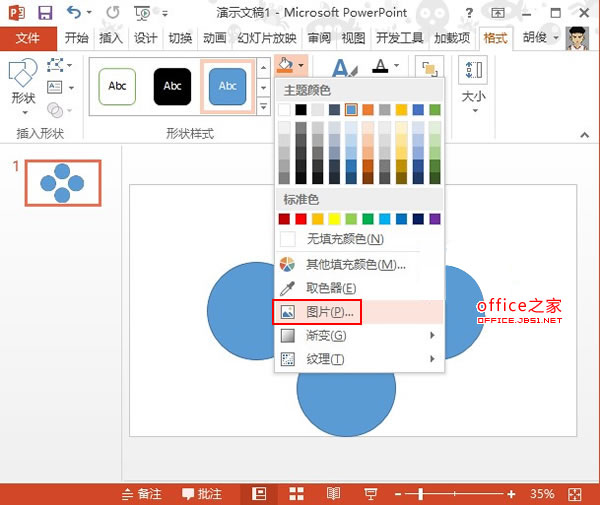Image resolution: width=600 pixels, height=505 pixels.
Task: Switch to the Animations (动画) tab
Action: (x=214, y=38)
